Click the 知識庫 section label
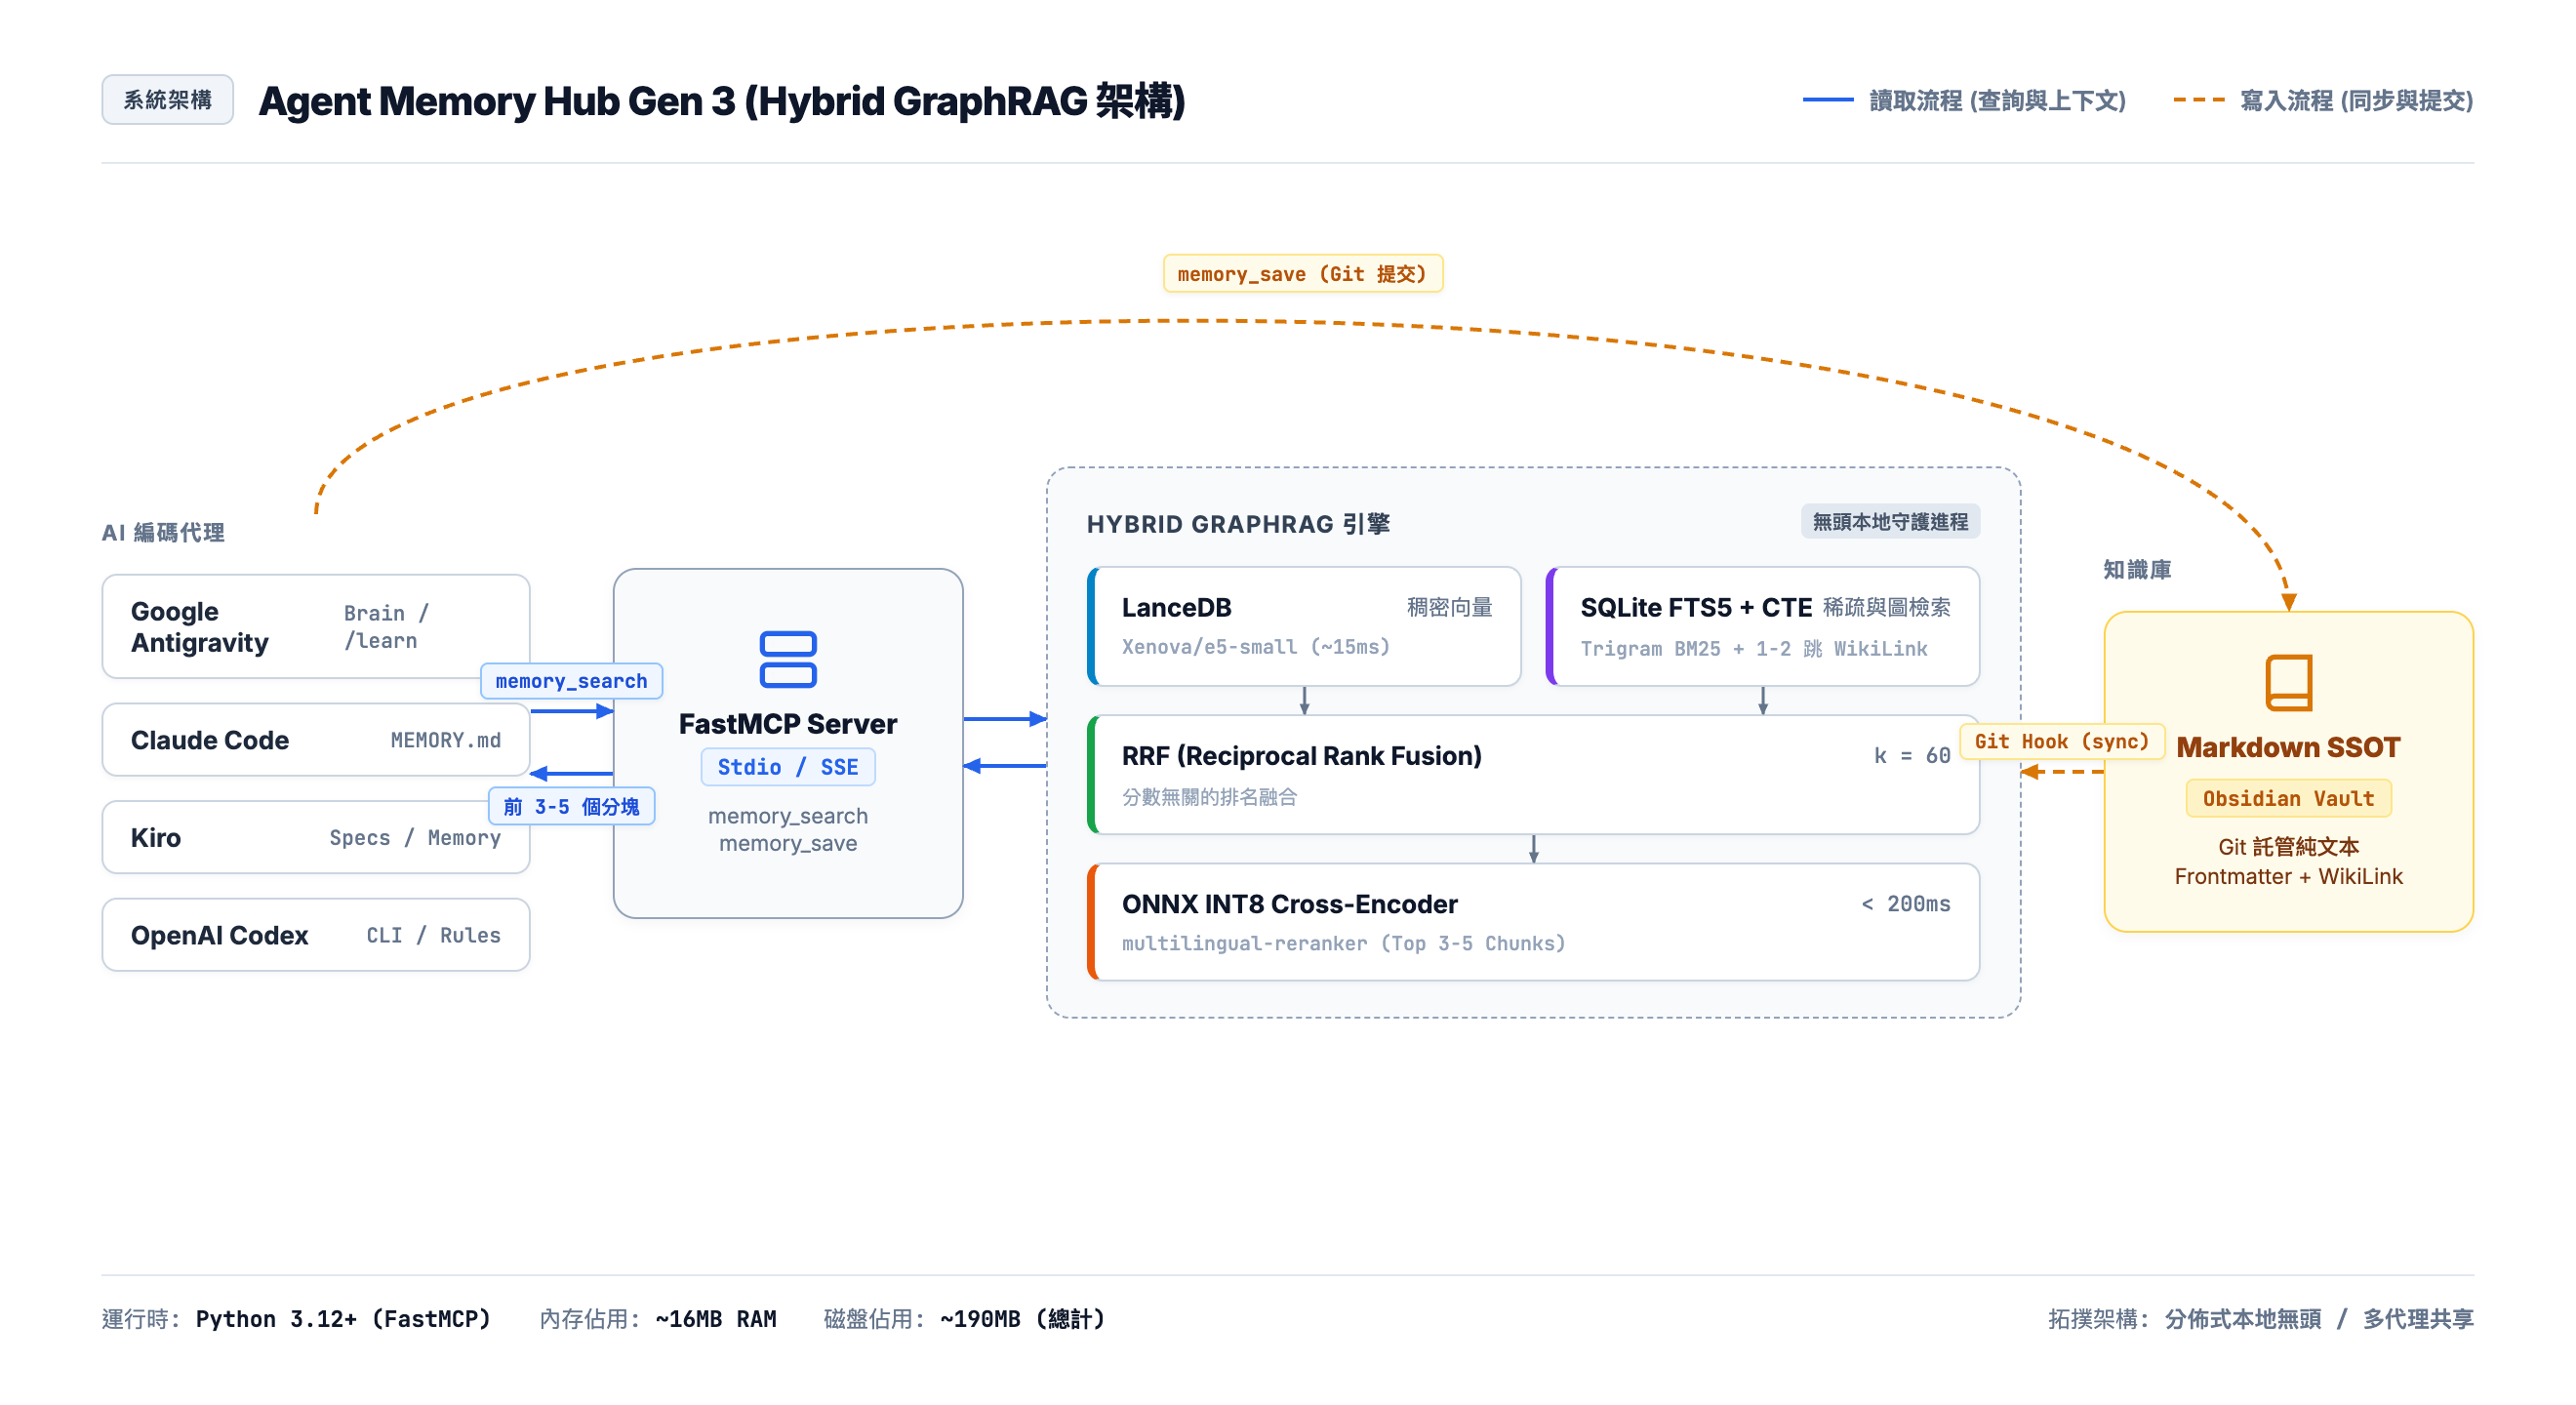The height and width of the screenshot is (1405, 2576). [x=2137, y=569]
